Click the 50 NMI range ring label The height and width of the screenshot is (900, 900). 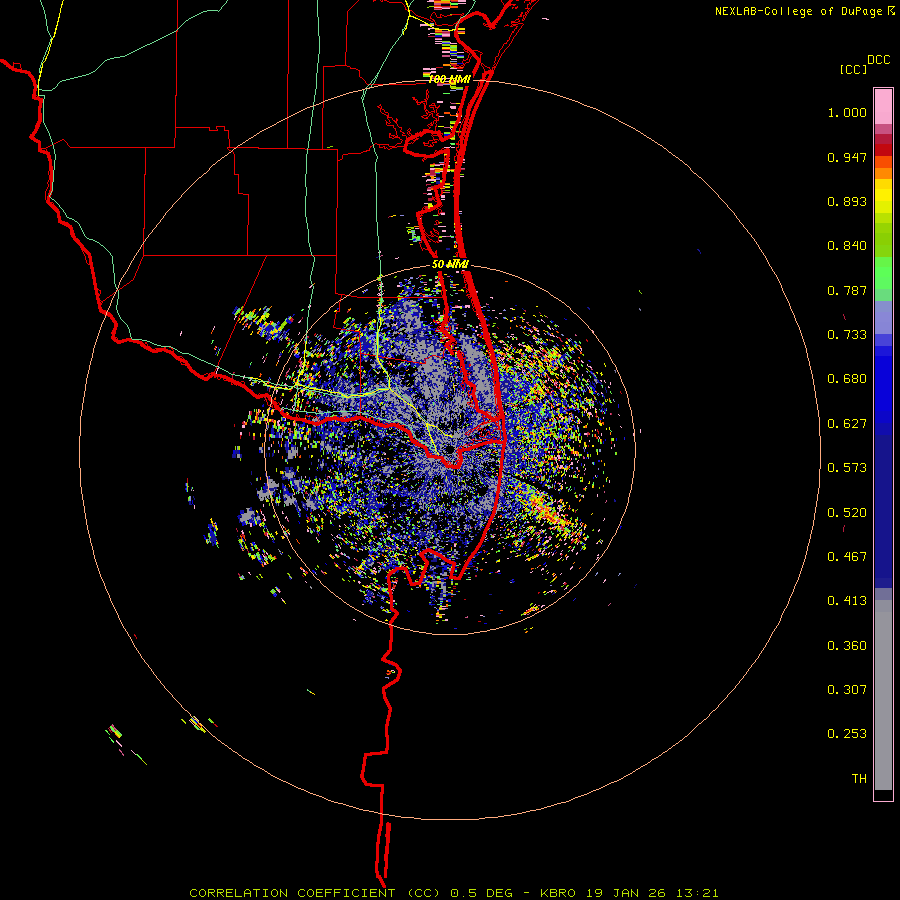[451, 264]
